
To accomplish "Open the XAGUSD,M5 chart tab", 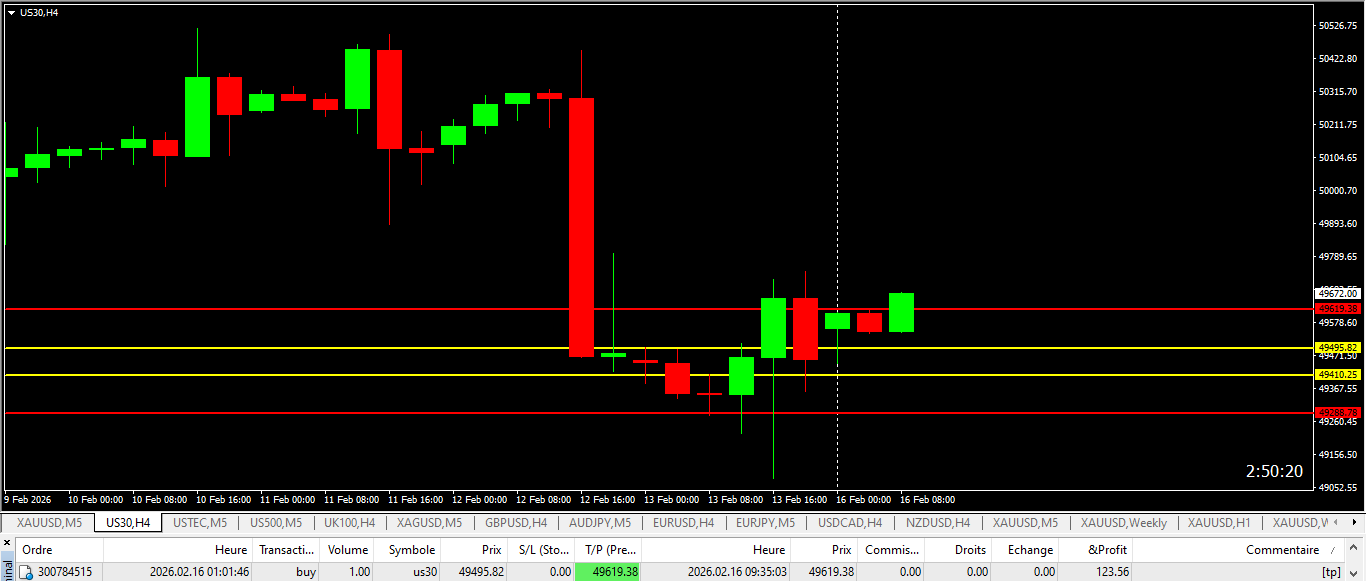I will (x=429, y=522).
